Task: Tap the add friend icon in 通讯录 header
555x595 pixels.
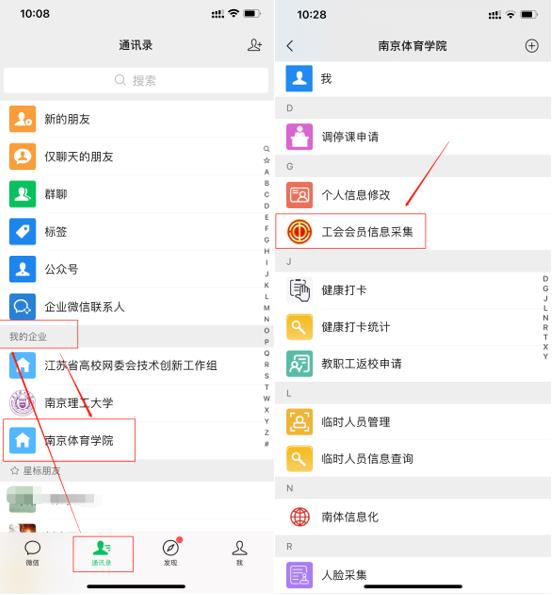Action: pyautogui.click(x=254, y=45)
